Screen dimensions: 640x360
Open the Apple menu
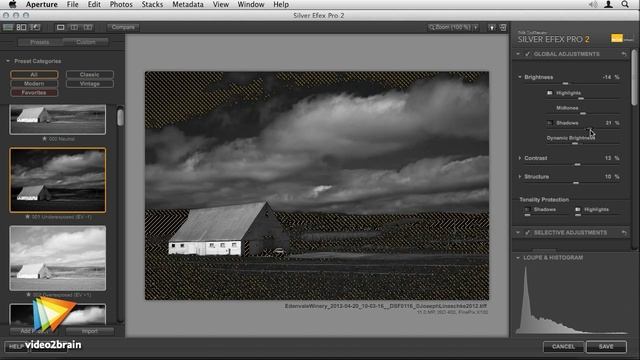[12, 4]
